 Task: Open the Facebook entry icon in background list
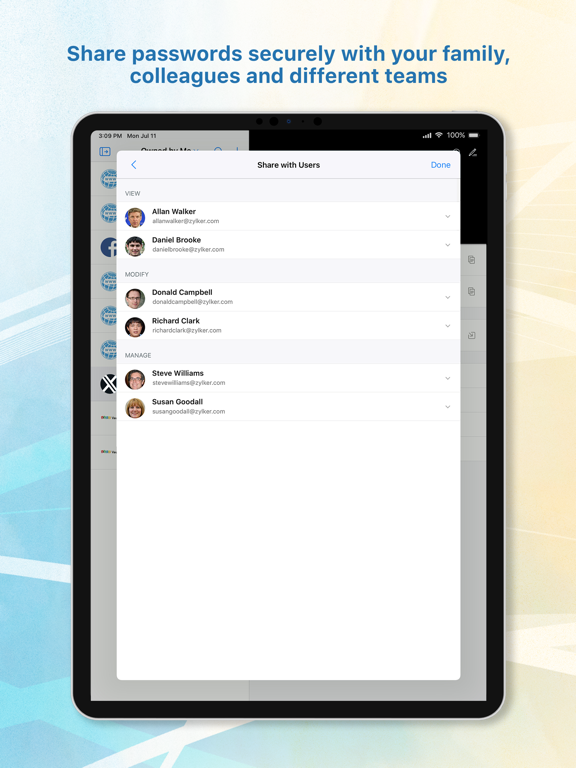(109, 247)
